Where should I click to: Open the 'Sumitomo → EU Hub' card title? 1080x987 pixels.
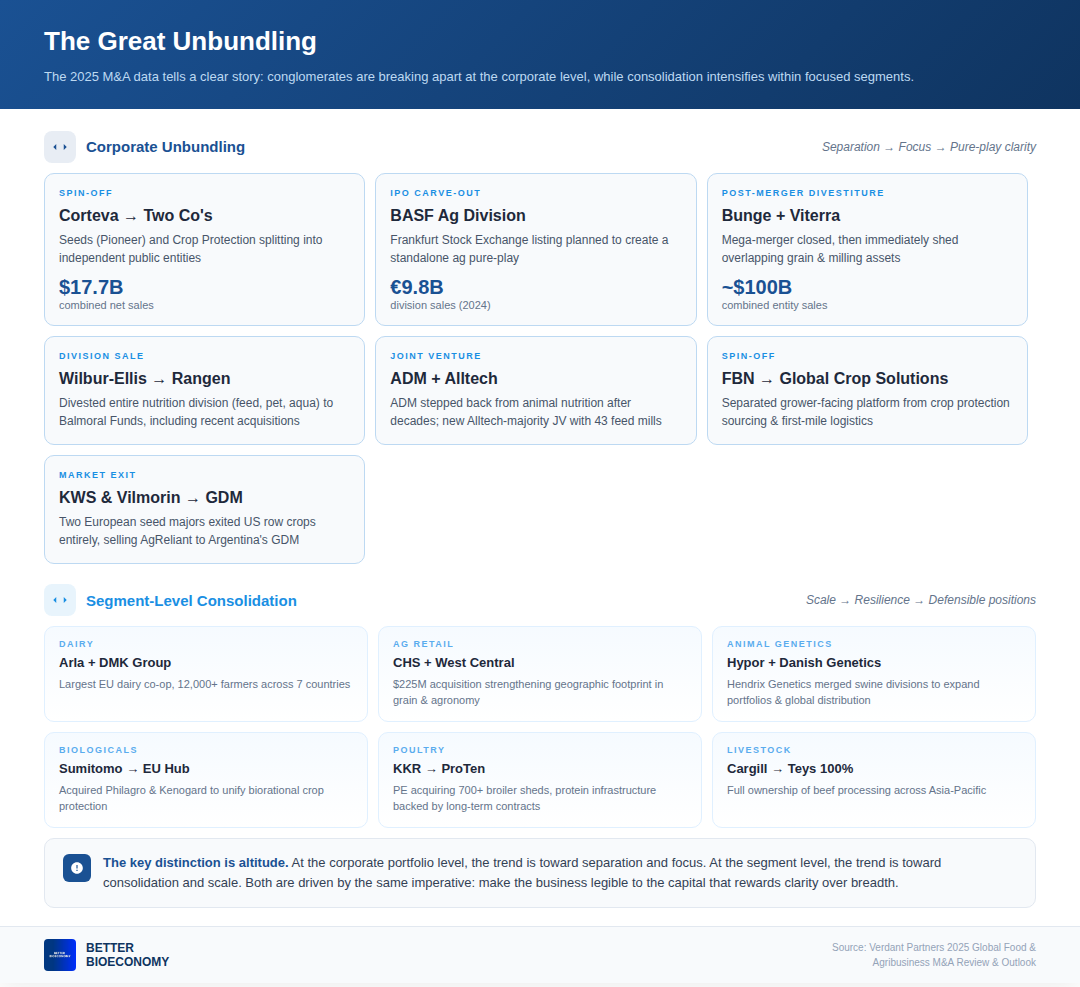point(124,769)
